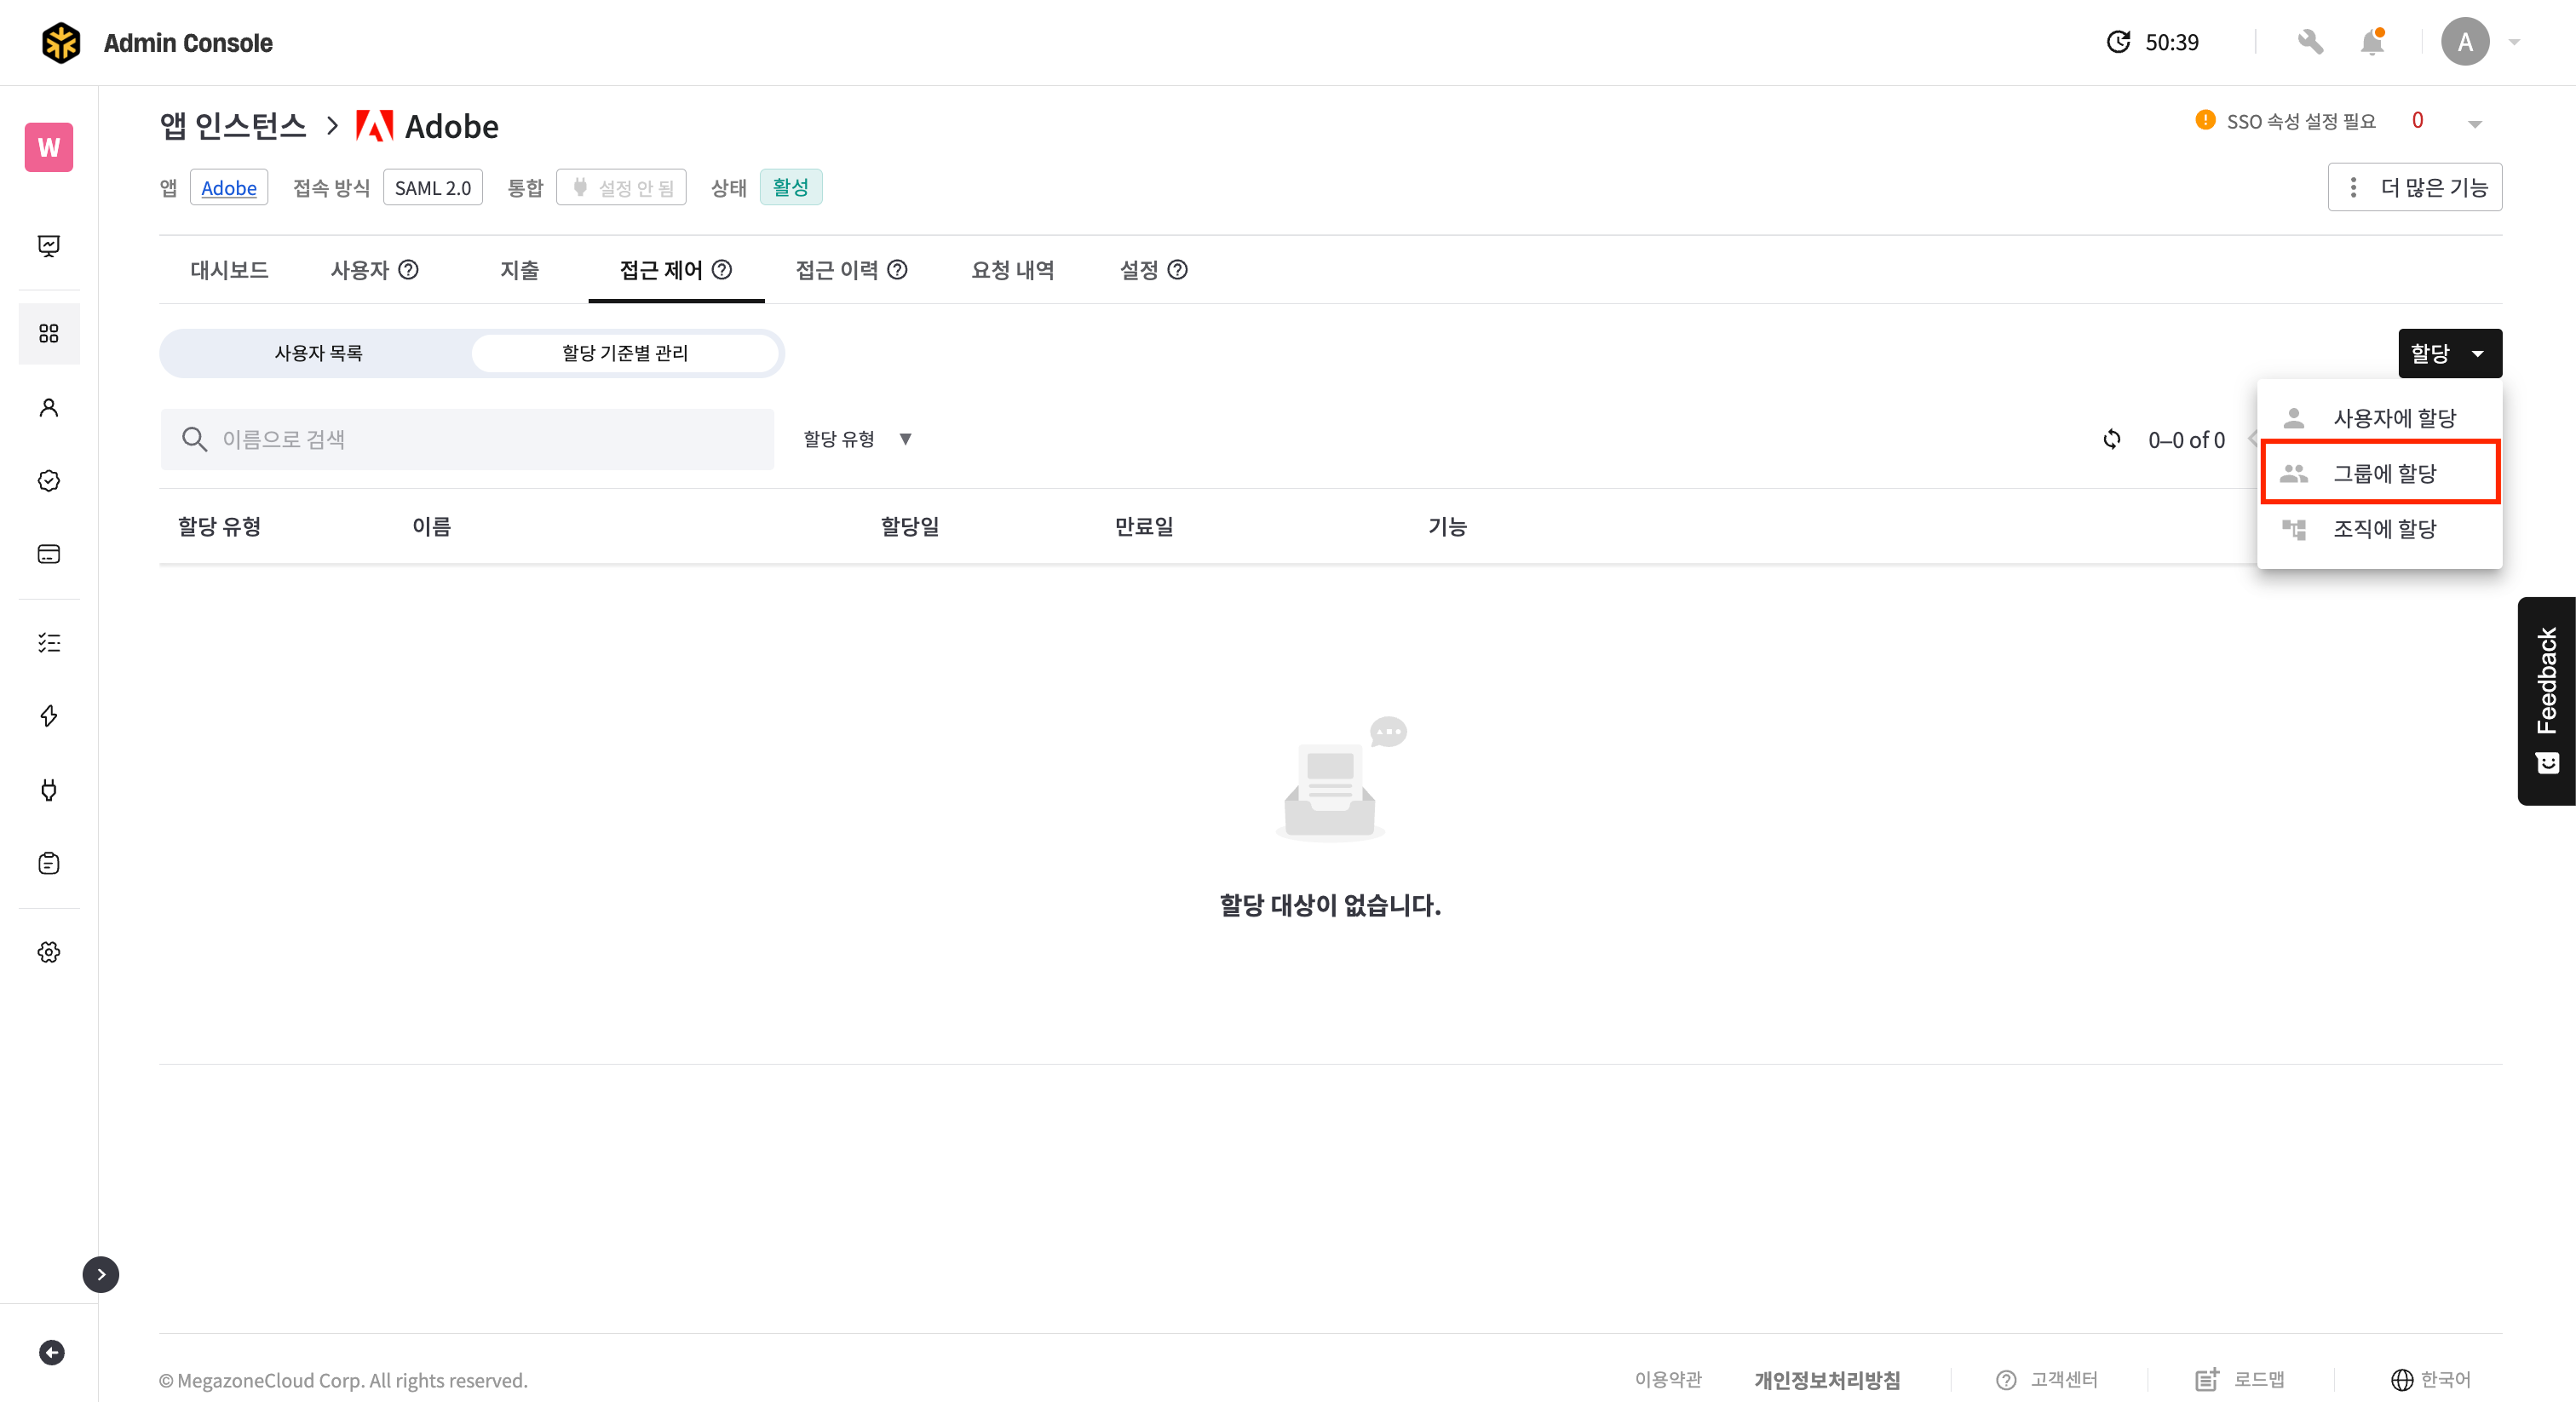Open the user sidebar icon

point(49,407)
